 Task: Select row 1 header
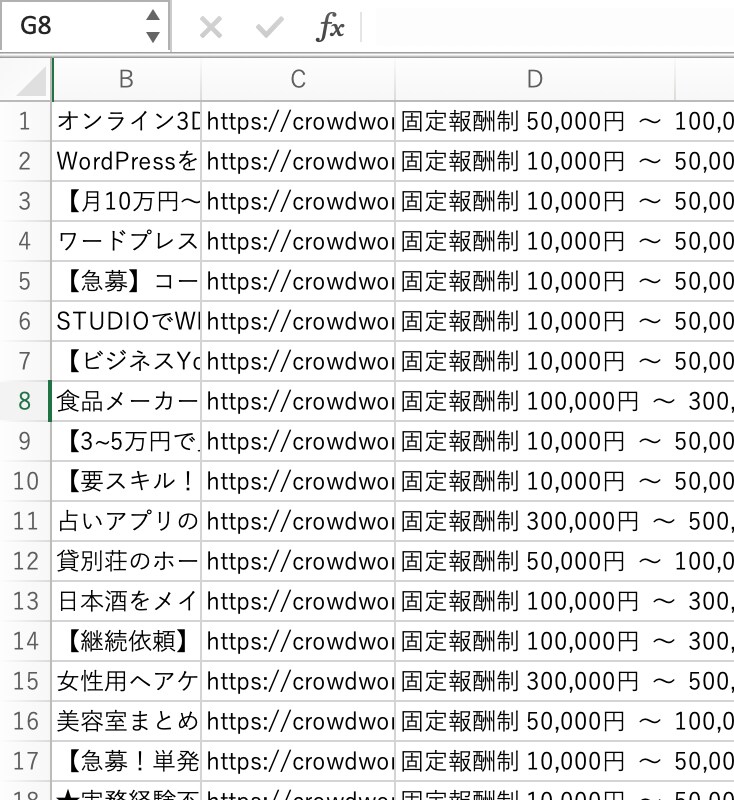[25, 121]
